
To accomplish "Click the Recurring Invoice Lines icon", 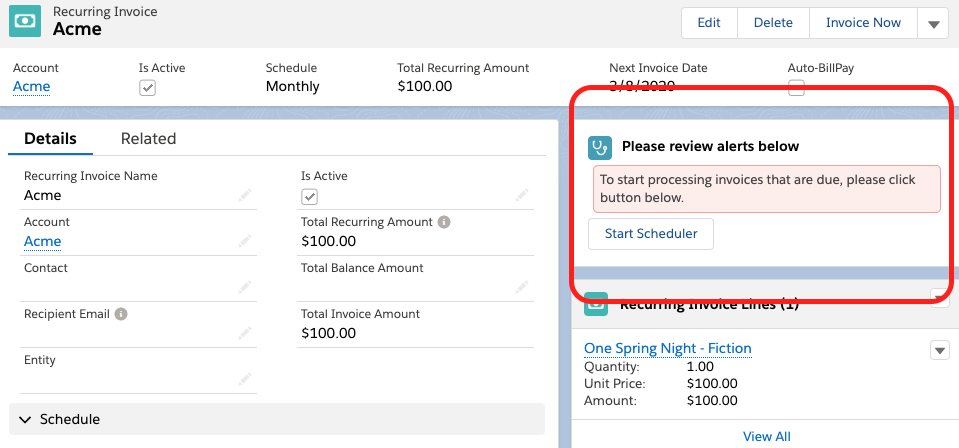I will pos(596,304).
